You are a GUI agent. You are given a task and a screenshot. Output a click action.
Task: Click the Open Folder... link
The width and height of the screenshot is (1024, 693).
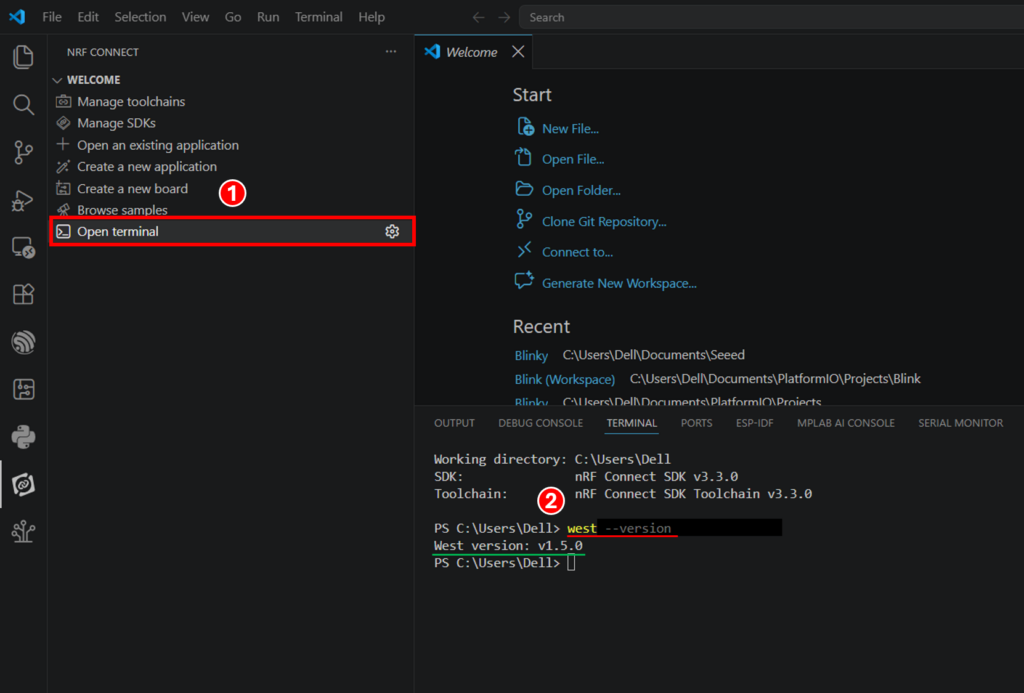pyautogui.click(x=581, y=190)
